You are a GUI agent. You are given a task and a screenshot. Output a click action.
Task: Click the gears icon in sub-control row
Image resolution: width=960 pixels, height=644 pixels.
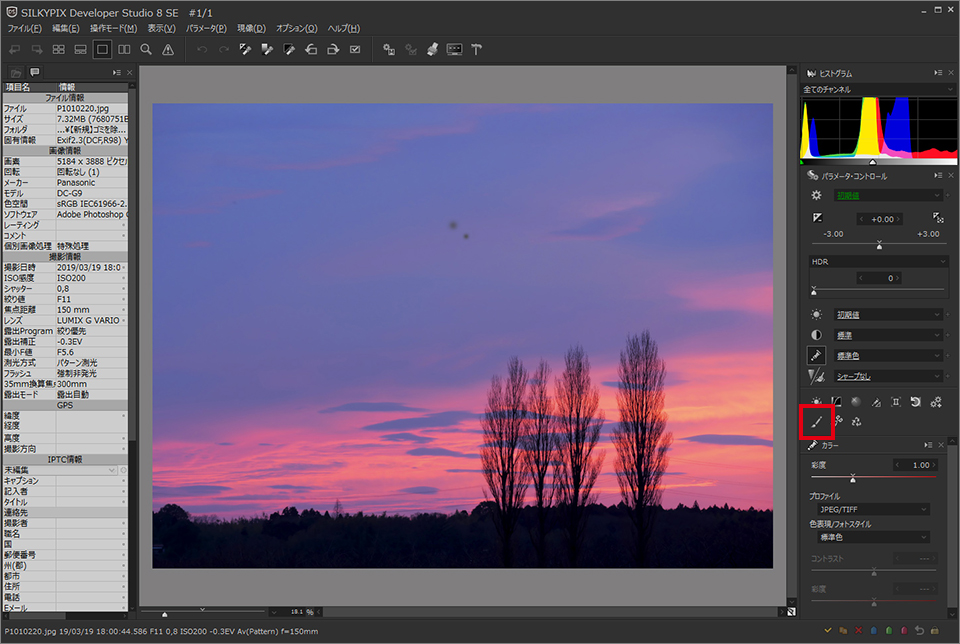click(x=936, y=402)
